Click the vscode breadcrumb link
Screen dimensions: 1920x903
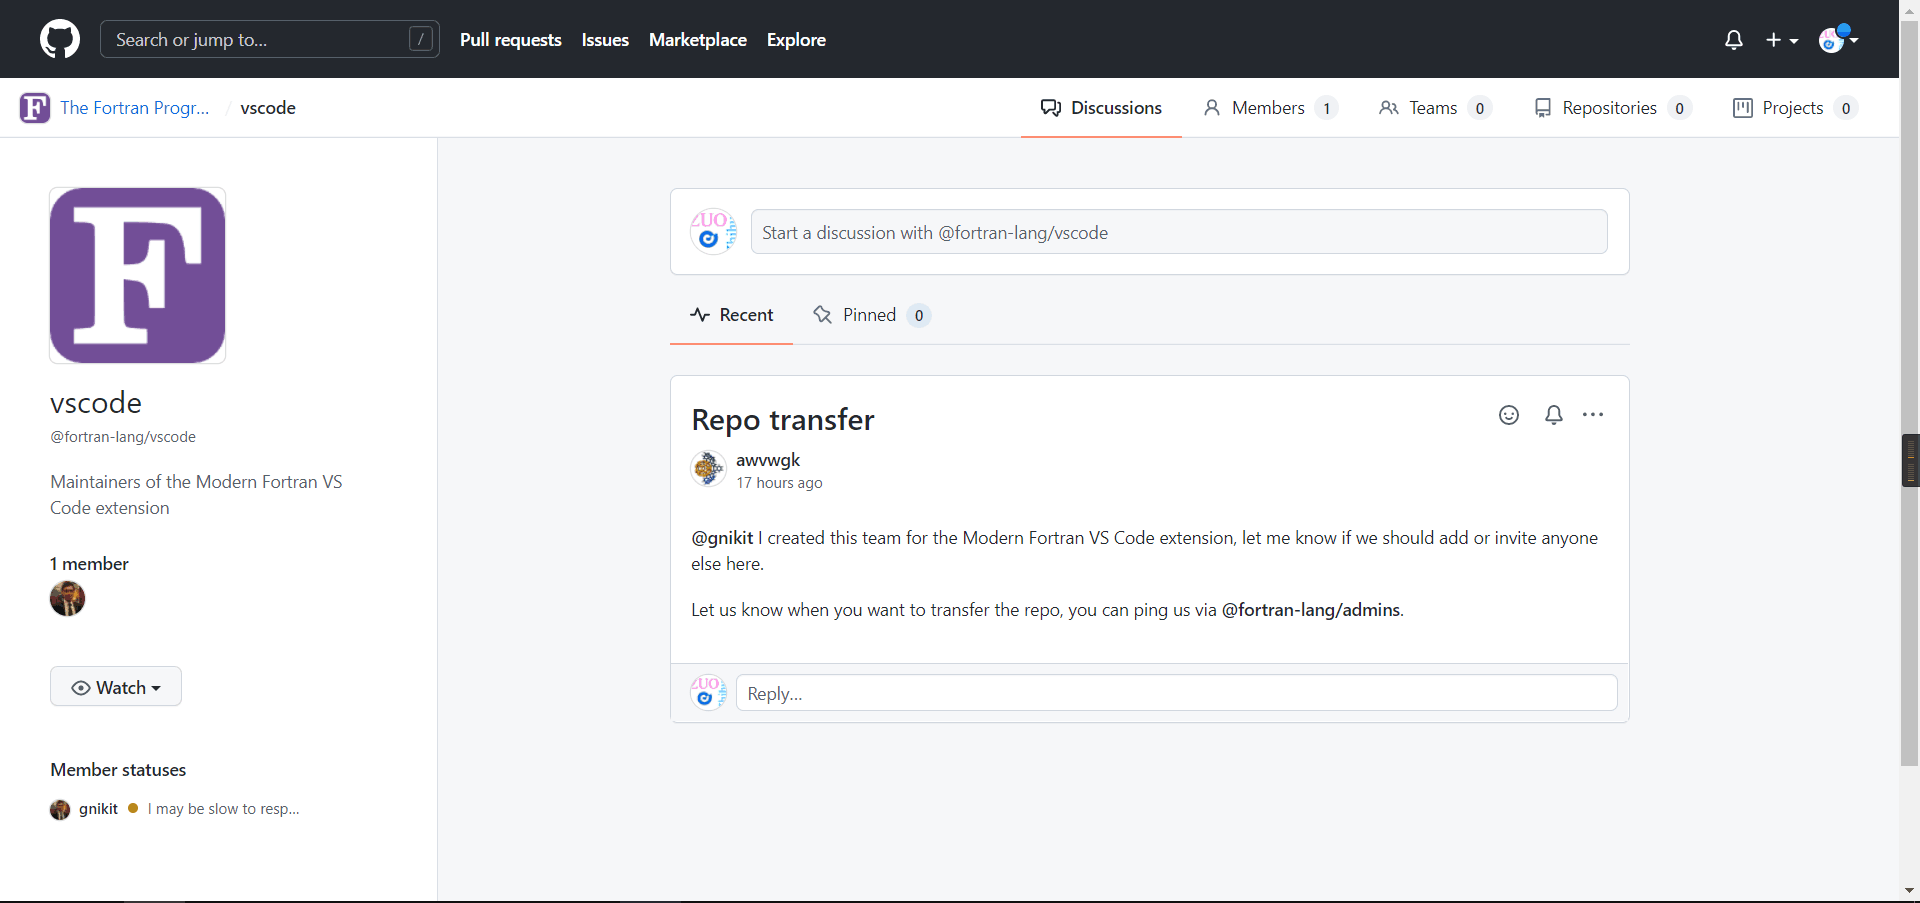[x=268, y=108]
